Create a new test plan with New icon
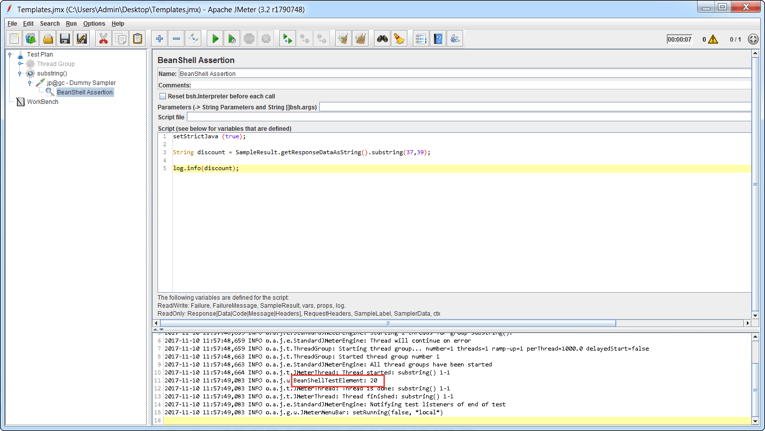 pyautogui.click(x=14, y=39)
